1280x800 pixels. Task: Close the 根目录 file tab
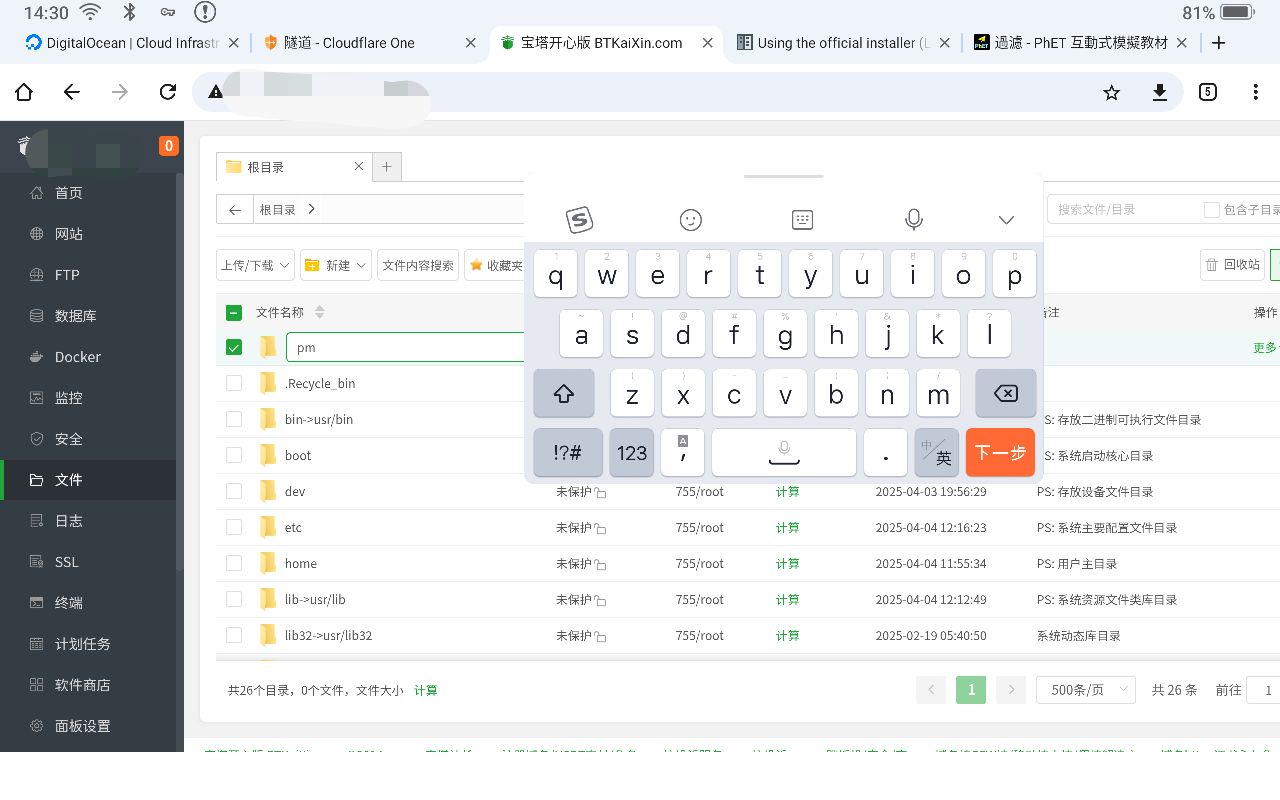click(x=359, y=167)
